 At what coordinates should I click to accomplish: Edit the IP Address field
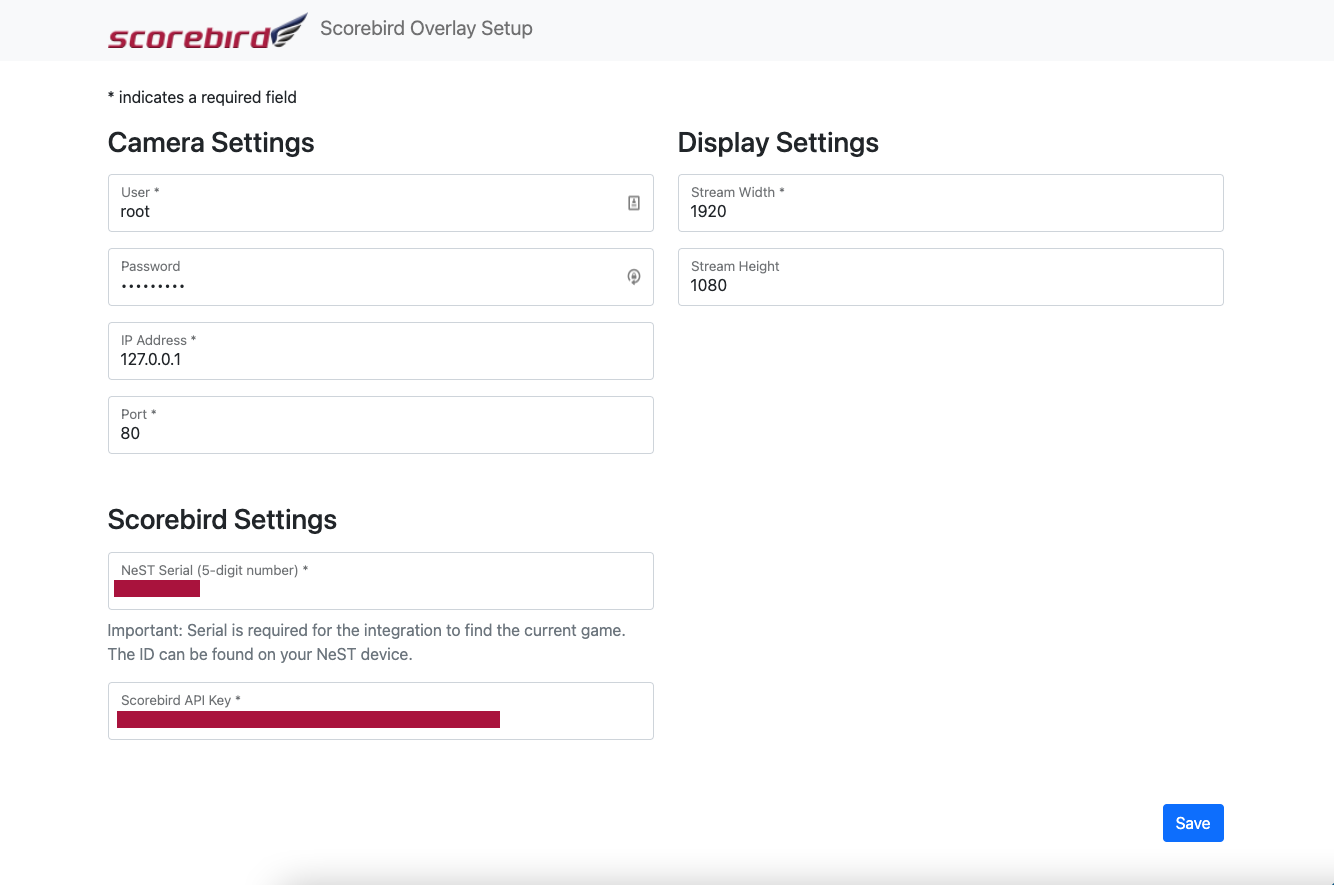pyautogui.click(x=381, y=351)
